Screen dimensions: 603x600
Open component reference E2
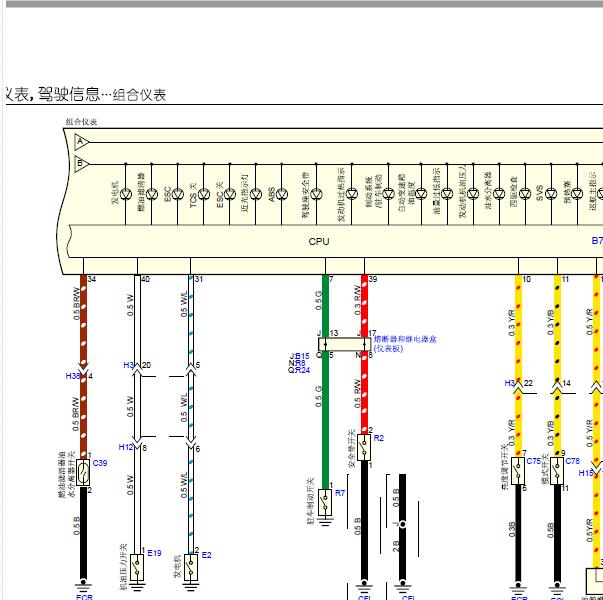(x=207, y=555)
